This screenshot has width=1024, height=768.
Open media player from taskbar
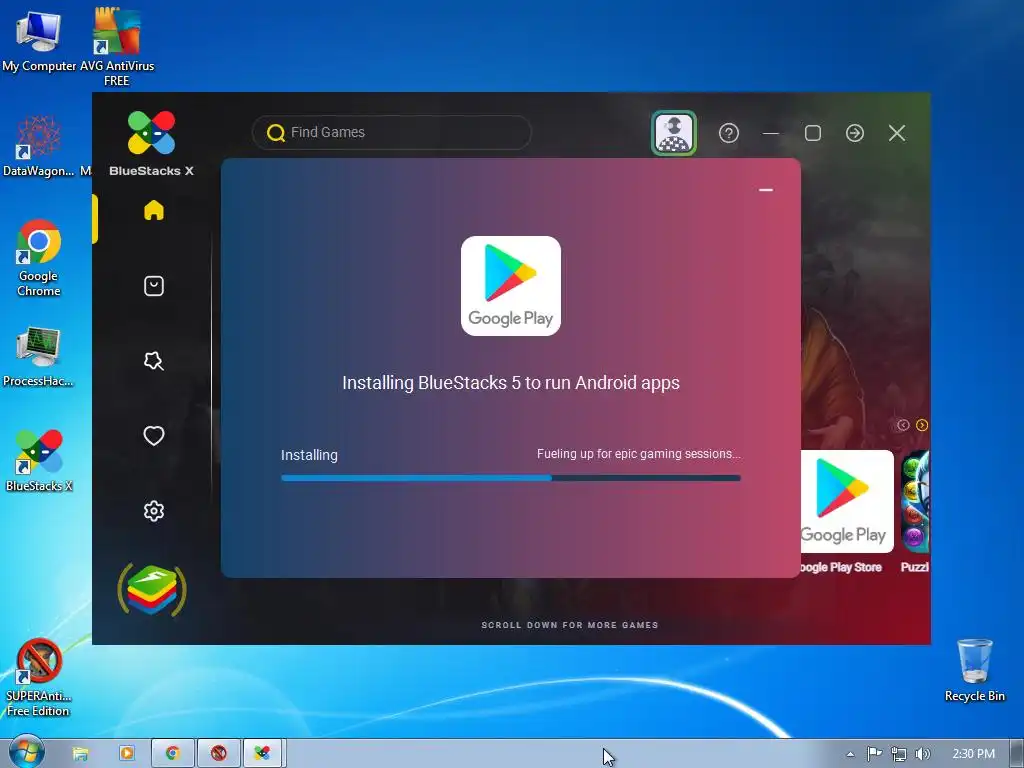(127, 754)
